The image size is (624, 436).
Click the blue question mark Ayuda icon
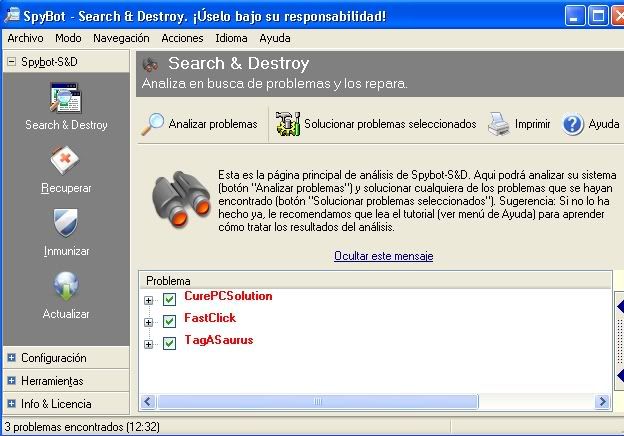[x=573, y=124]
